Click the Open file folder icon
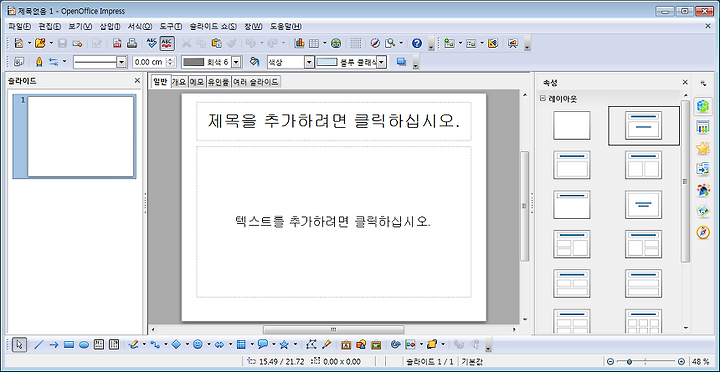The image size is (720, 372). (x=40, y=43)
